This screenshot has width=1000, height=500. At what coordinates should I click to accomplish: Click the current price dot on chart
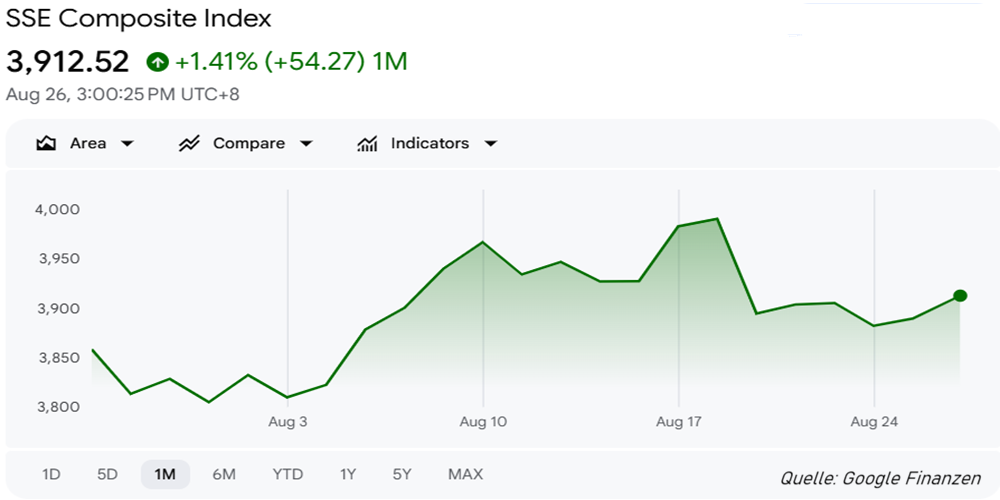(960, 295)
